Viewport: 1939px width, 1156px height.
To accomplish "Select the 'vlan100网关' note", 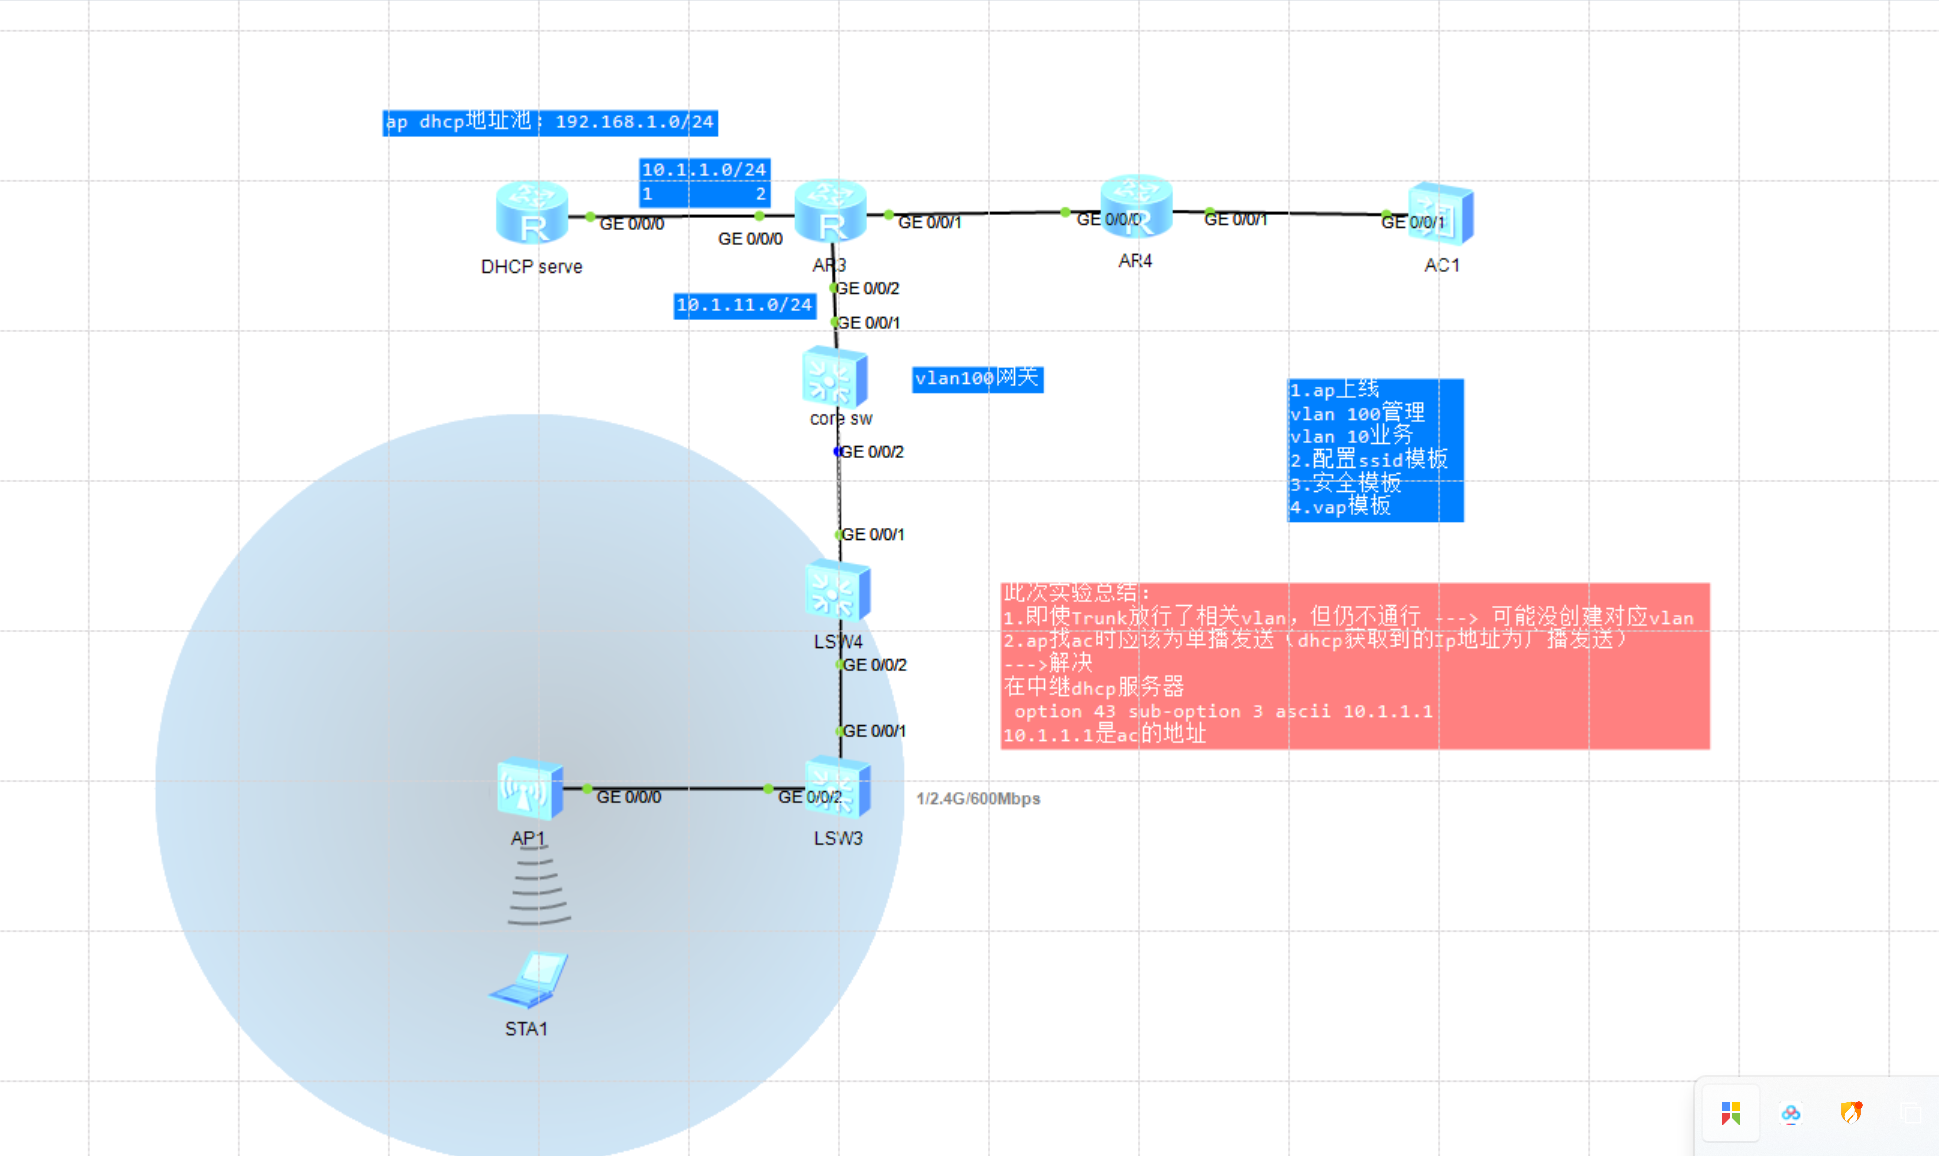I will 978,378.
